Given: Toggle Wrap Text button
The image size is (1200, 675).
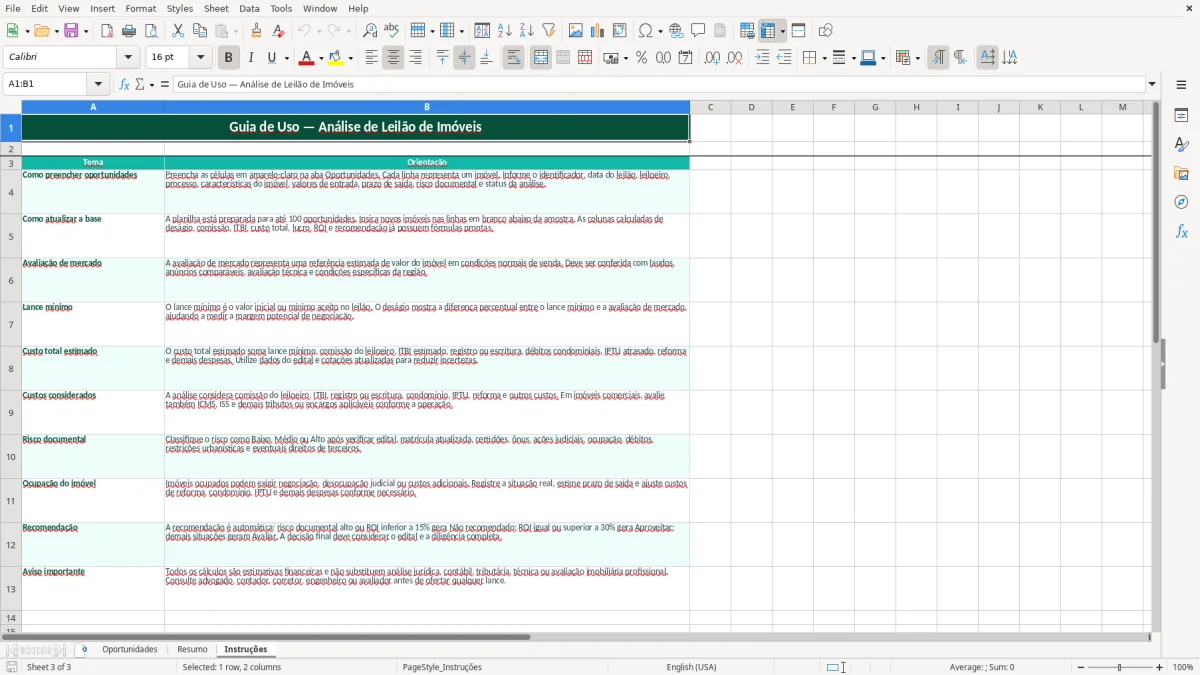Looking at the screenshot, I should click(x=513, y=58).
